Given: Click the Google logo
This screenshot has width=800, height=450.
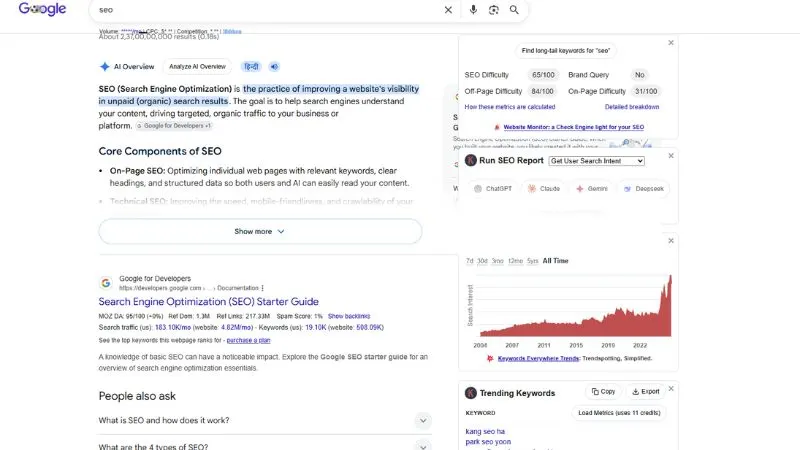Looking at the screenshot, I should [x=42, y=9].
